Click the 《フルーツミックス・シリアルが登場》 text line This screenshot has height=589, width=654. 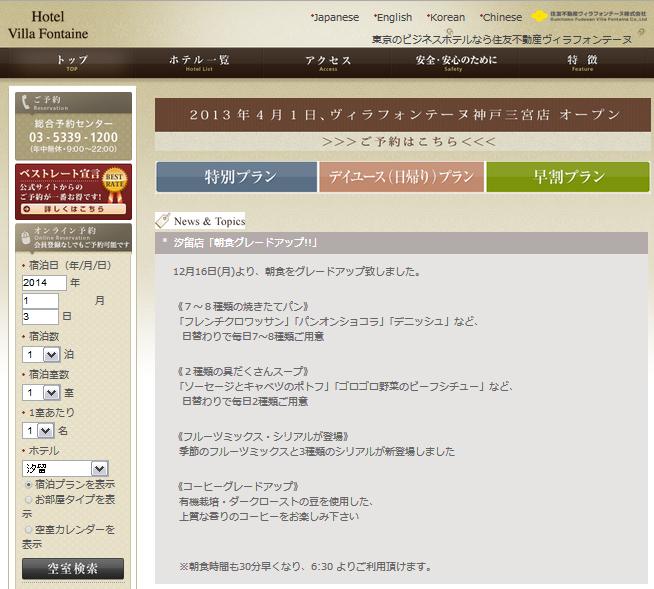(263, 436)
